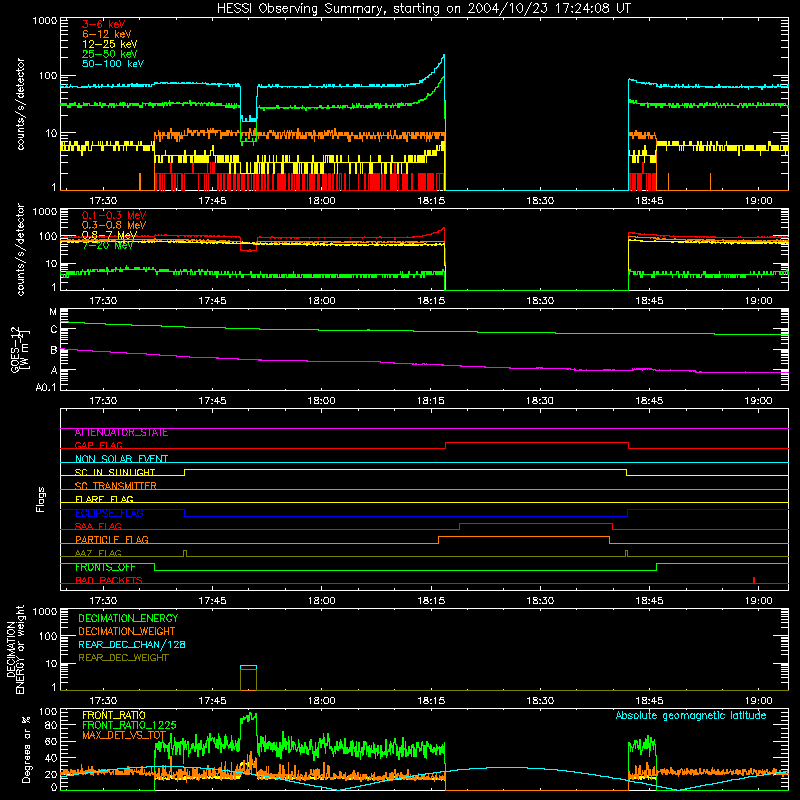800x800 pixels.
Task: Click the A0.1 tick label in GOES panel
Action: [x=46, y=387]
